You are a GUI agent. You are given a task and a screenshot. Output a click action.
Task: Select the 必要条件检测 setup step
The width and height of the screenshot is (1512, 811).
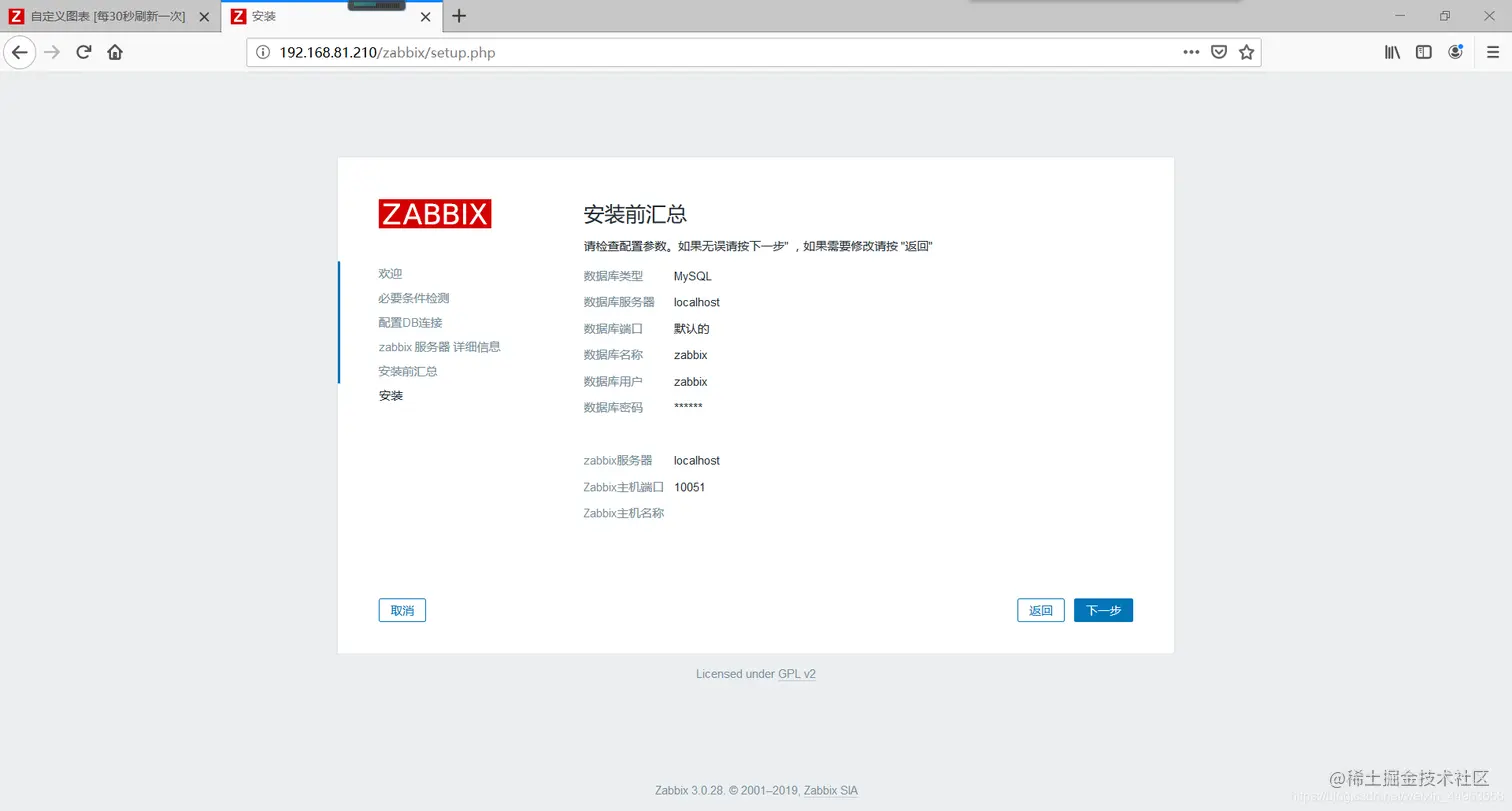coord(414,298)
